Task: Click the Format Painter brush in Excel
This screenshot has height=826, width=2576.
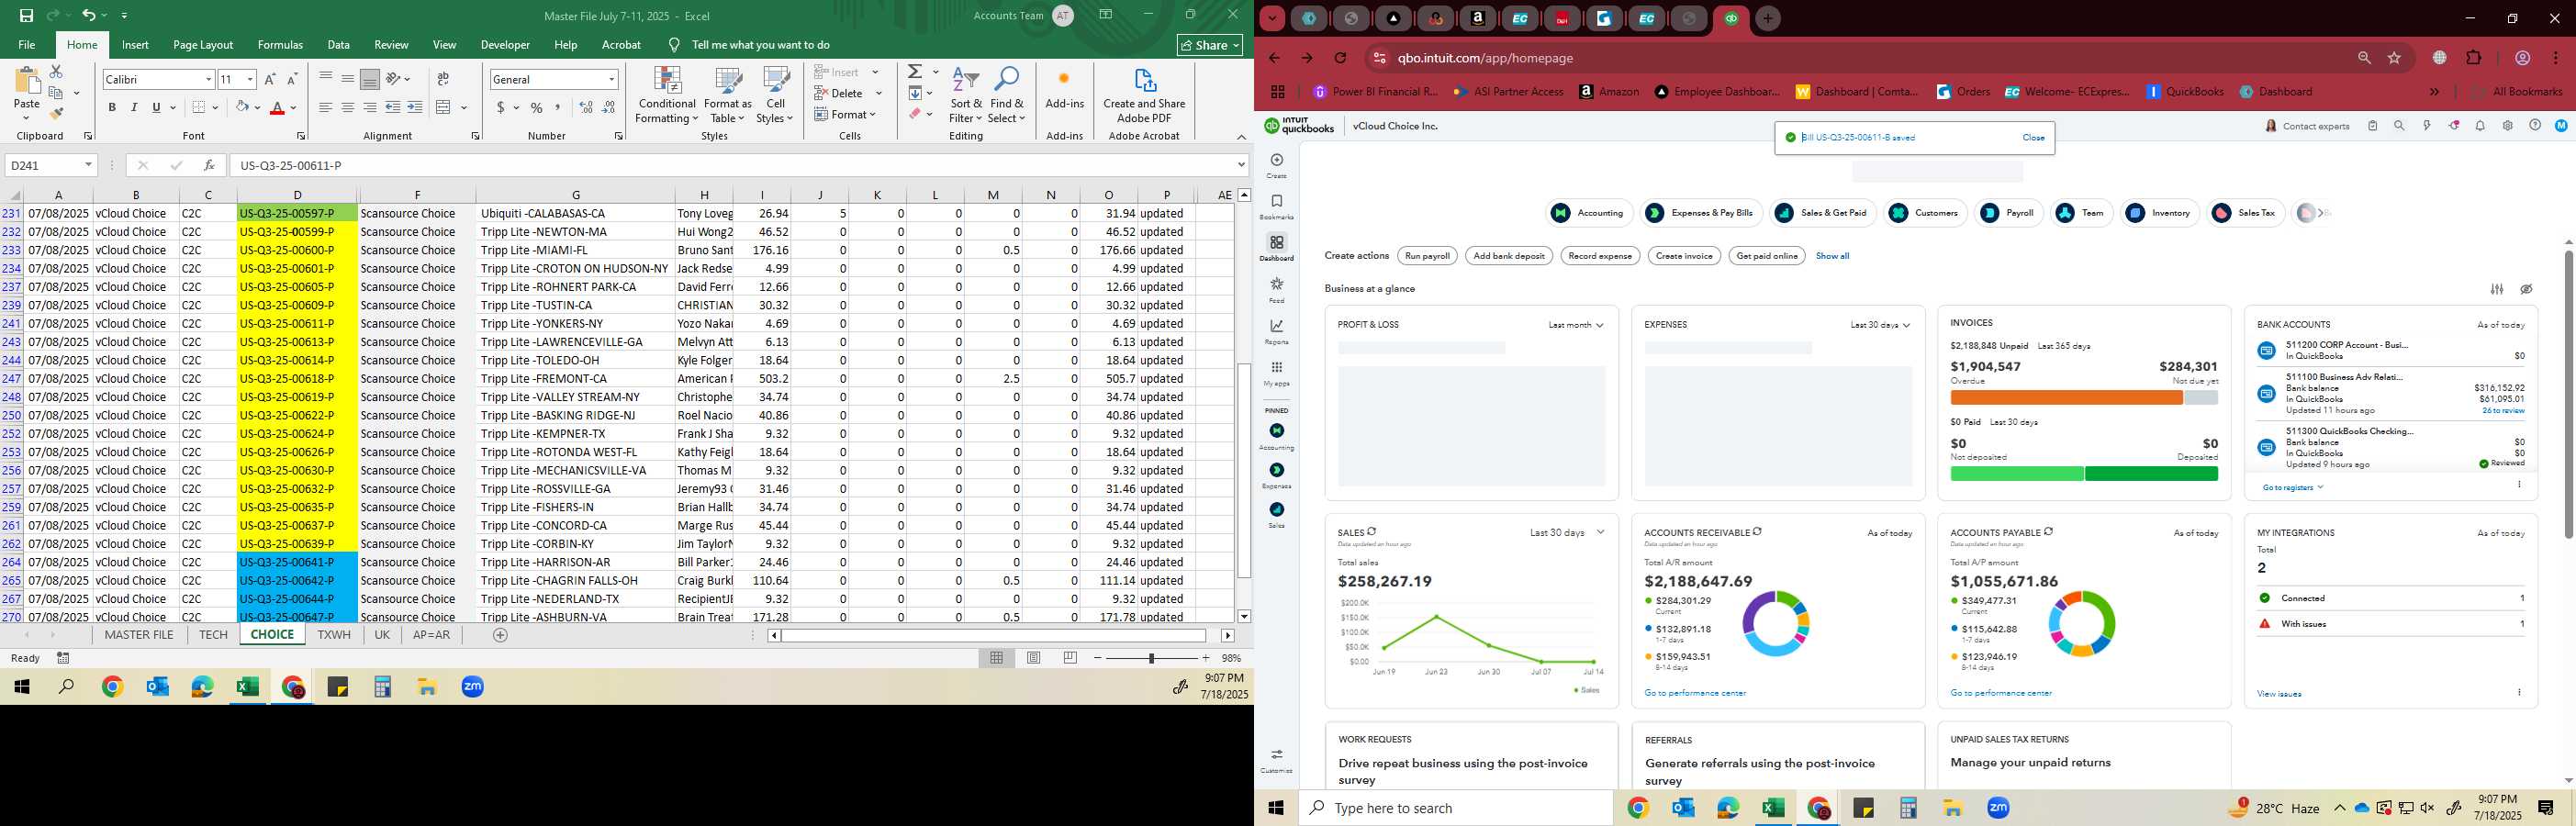Action: [x=56, y=113]
